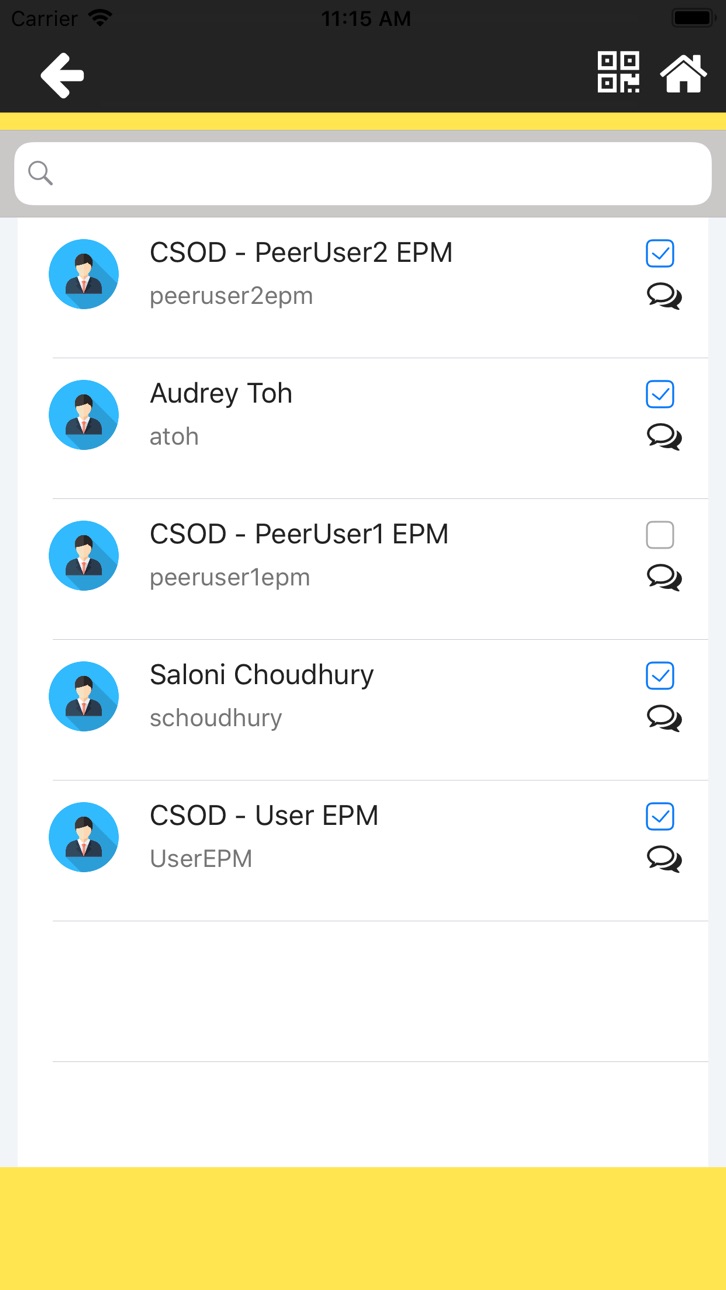Image resolution: width=726 pixels, height=1290 pixels.
Task: Uncheck the CSOD - PeerUser2 EPM checkbox
Action: 660,254
